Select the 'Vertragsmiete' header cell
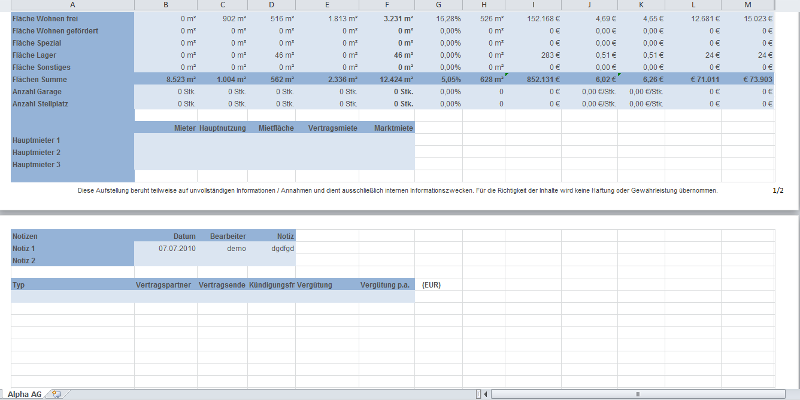 327,128
